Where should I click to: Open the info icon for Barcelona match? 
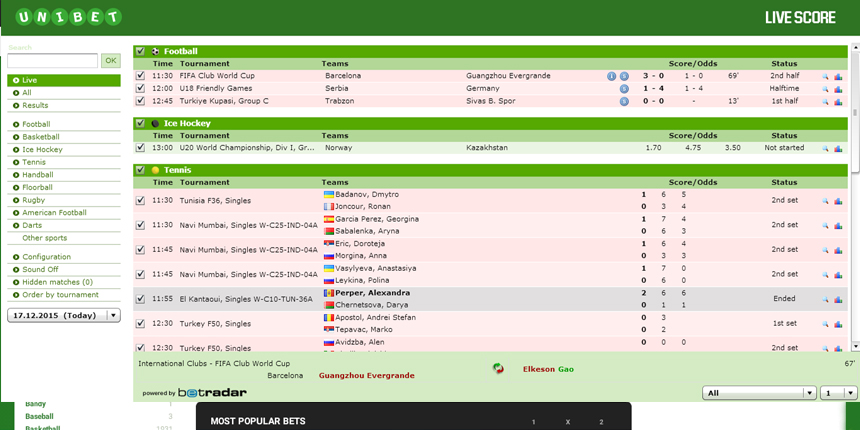[x=612, y=76]
